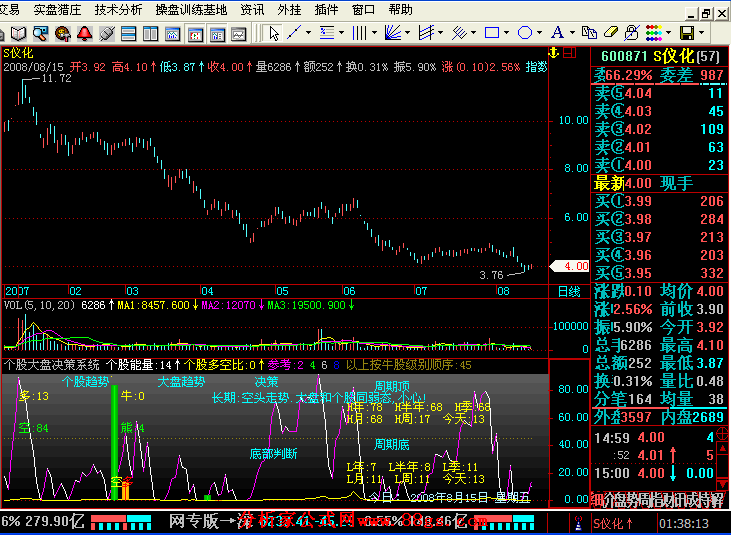Click the gray trend-chart window icon
Image resolution: width=731 pixels, height=535 pixels.
pyautogui.click(x=239, y=34)
